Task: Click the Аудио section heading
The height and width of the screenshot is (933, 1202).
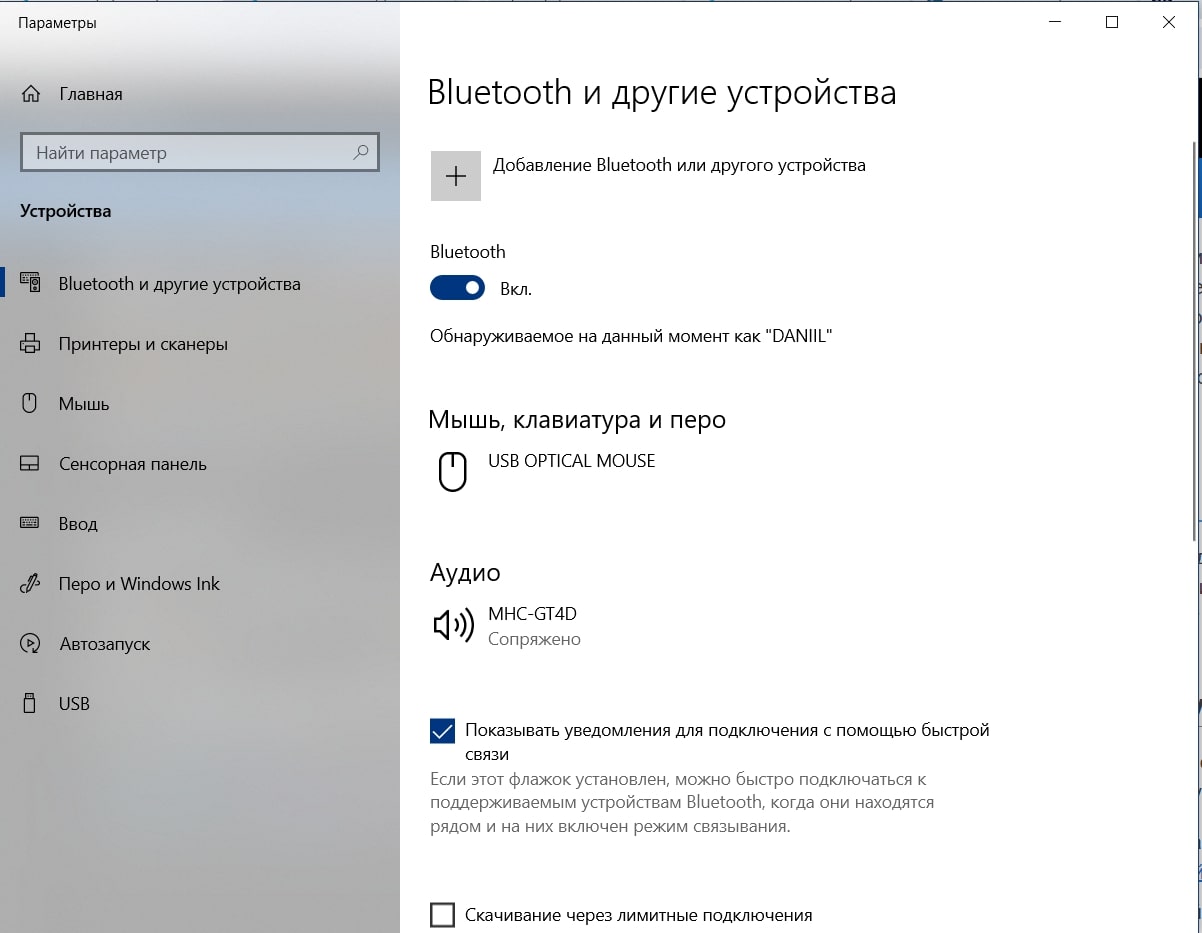Action: [465, 573]
